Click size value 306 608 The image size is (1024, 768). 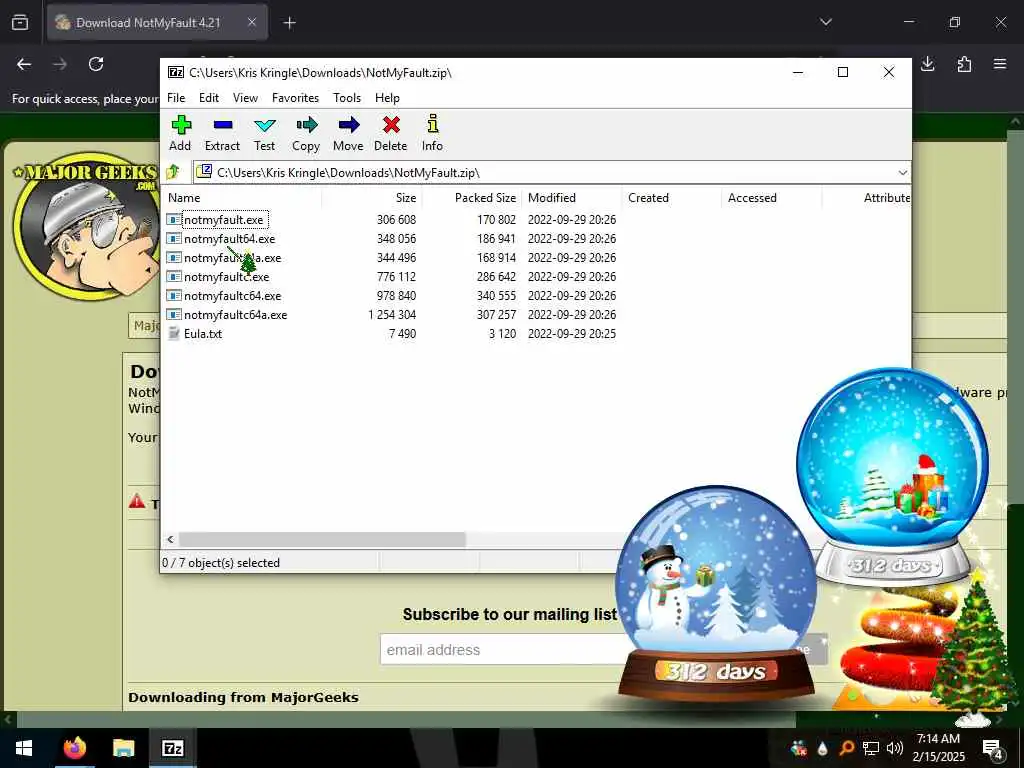point(396,219)
